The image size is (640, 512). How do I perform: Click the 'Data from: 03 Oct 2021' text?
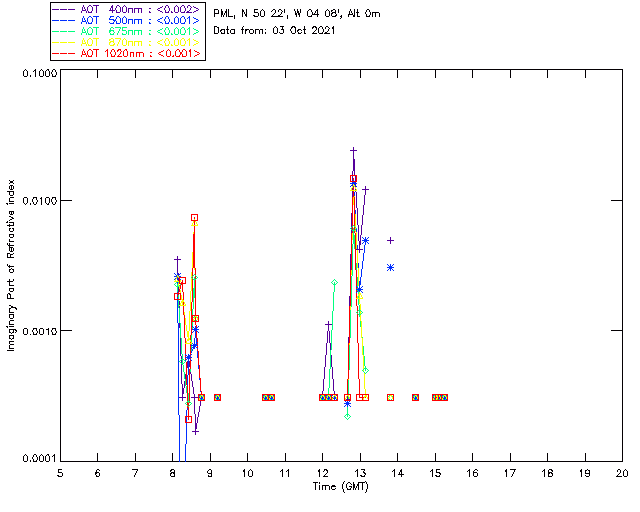click(x=274, y=31)
